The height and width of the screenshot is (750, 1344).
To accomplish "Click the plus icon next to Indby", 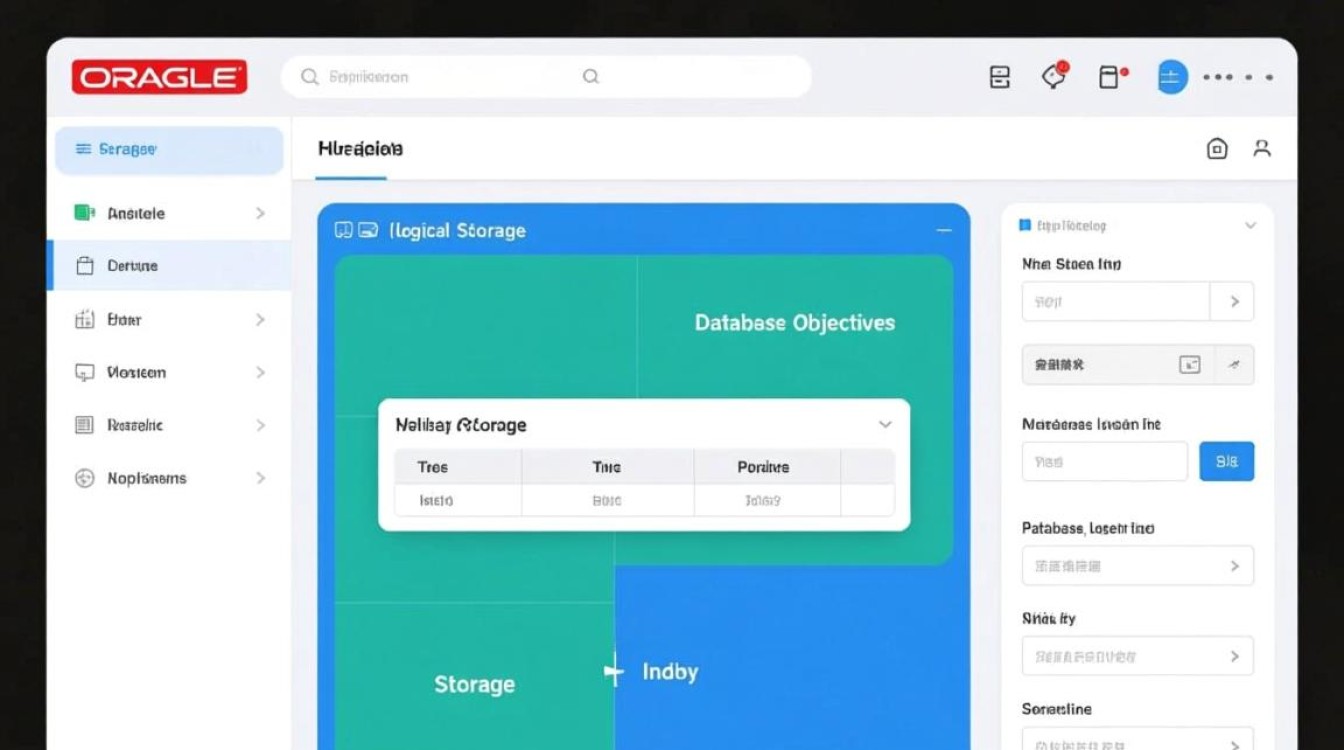I will (x=614, y=671).
